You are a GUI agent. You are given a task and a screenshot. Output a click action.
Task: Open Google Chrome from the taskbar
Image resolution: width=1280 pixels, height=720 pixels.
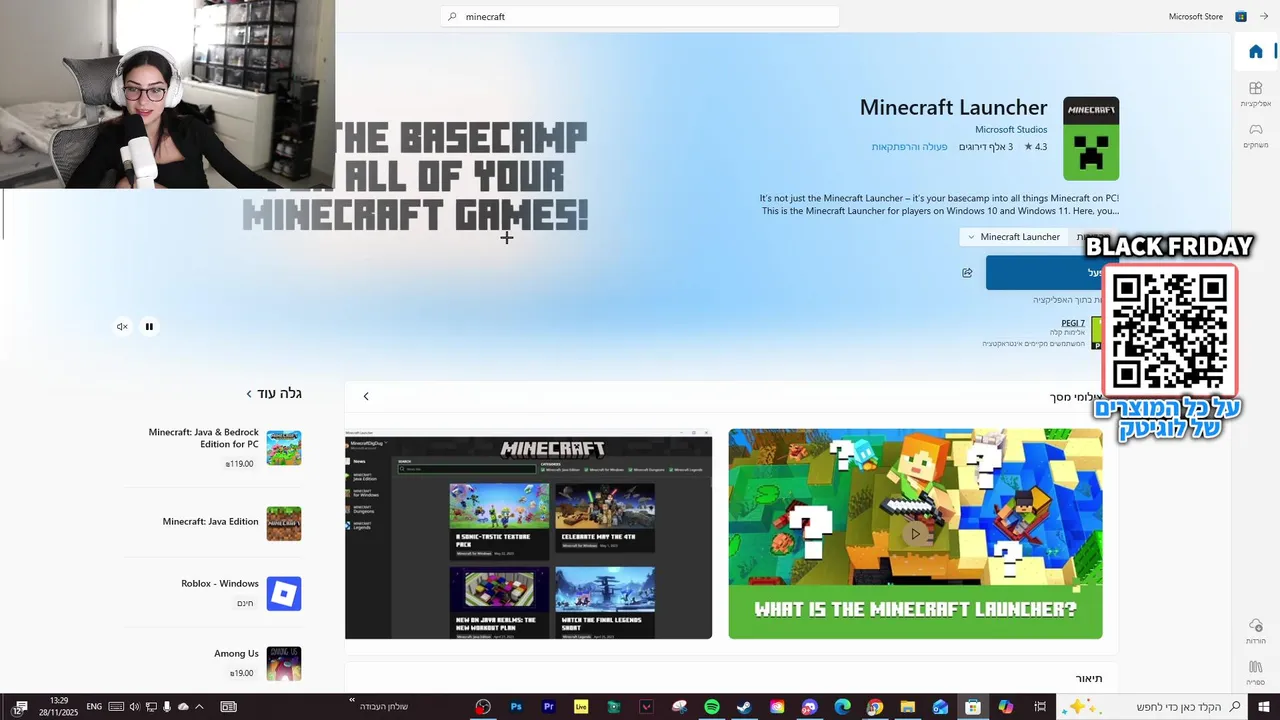875,707
